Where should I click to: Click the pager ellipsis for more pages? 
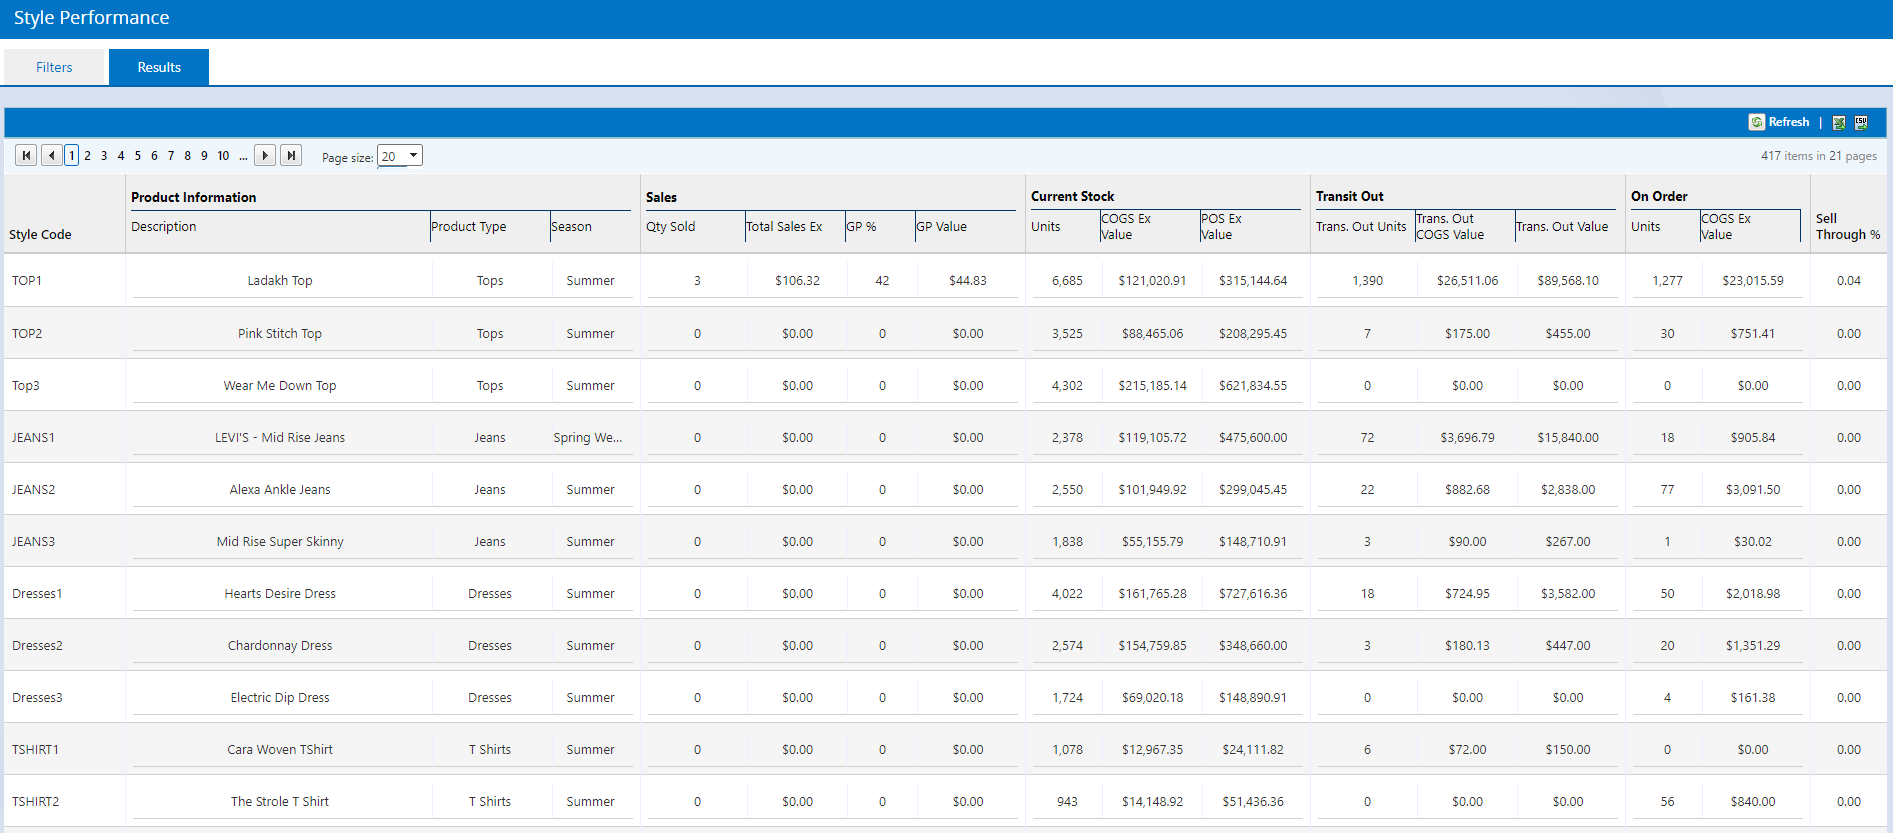pos(243,156)
